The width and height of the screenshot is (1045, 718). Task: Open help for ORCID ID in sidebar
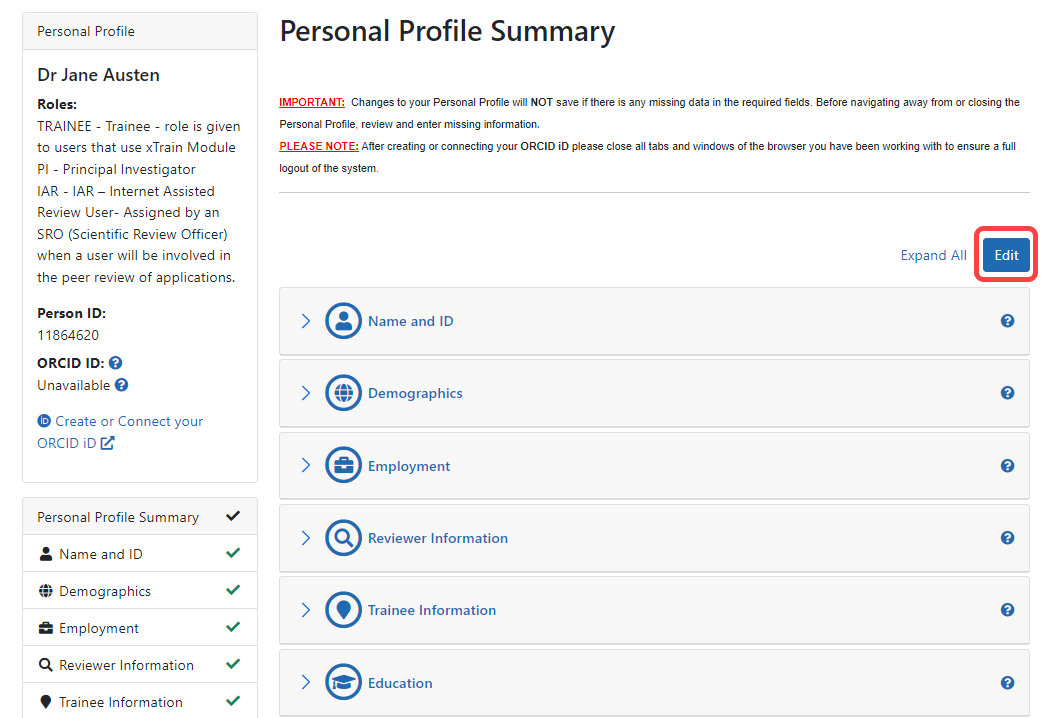tap(115, 362)
